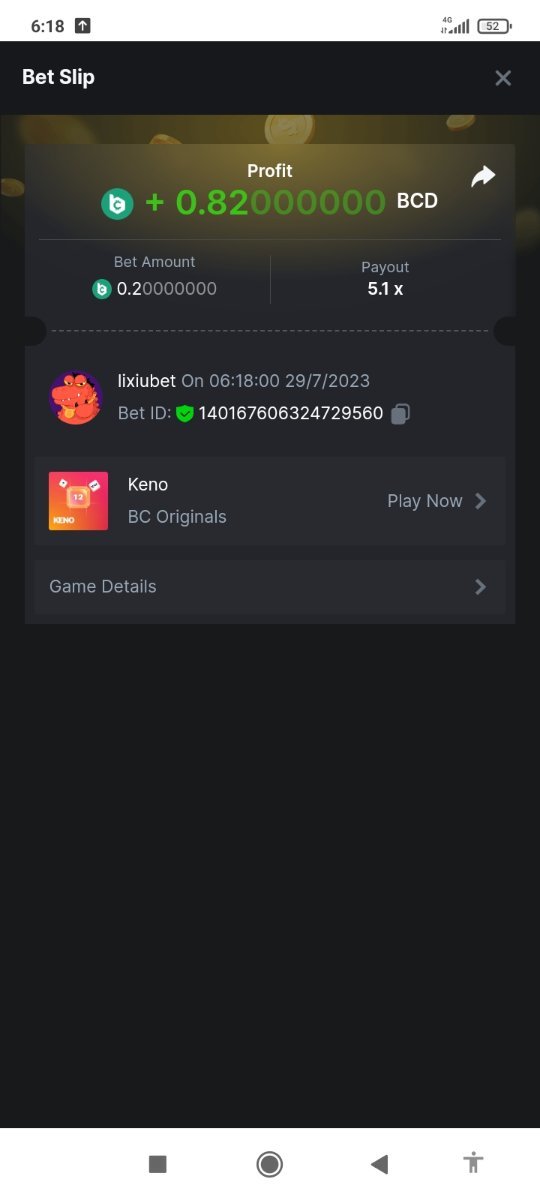This screenshot has height=1200, width=540.
Task: Expand the Game Details chevron
Action: tap(481, 587)
